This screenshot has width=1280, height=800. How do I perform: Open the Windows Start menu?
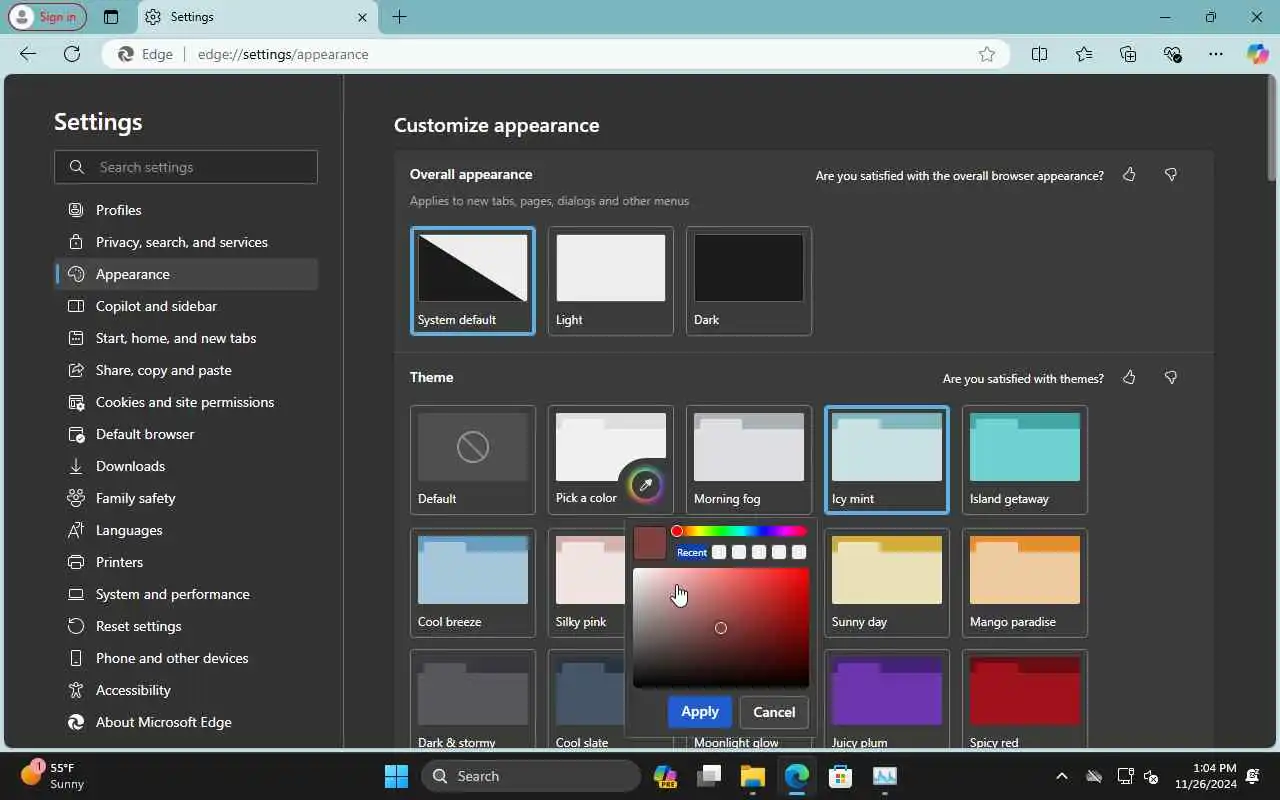point(397,776)
